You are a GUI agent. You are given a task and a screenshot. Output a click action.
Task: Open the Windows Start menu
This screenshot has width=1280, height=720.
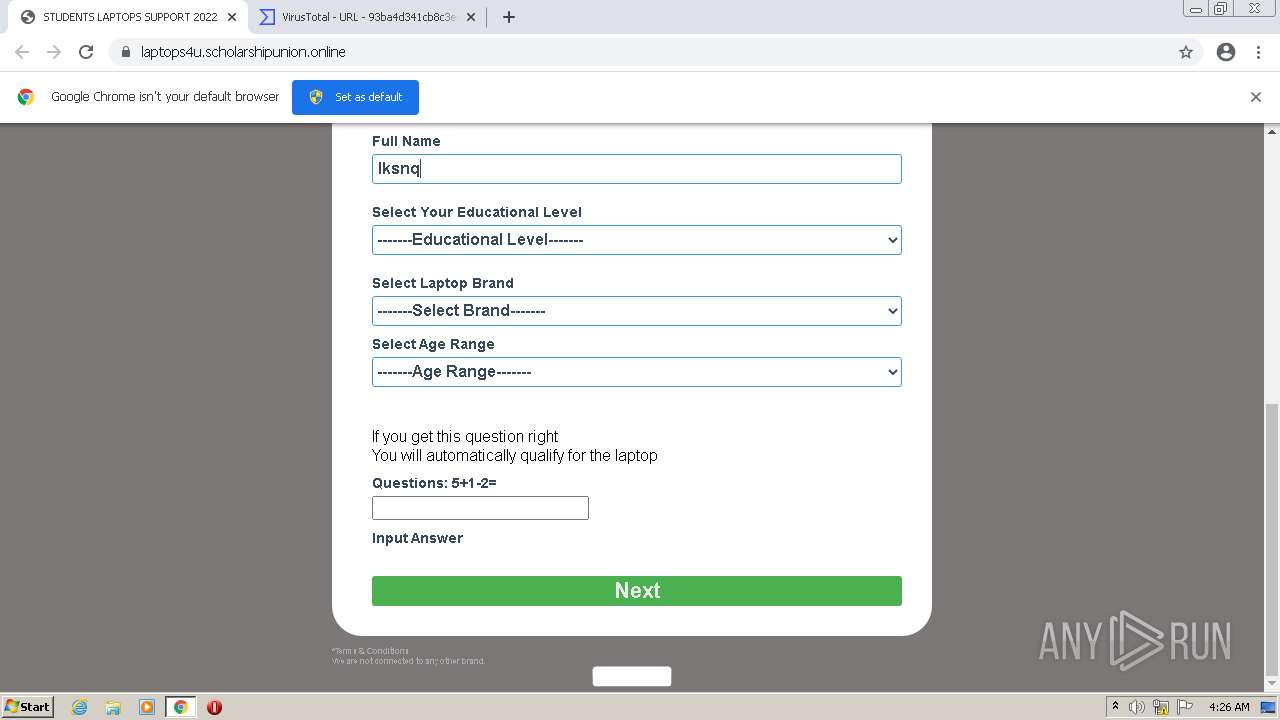point(28,707)
